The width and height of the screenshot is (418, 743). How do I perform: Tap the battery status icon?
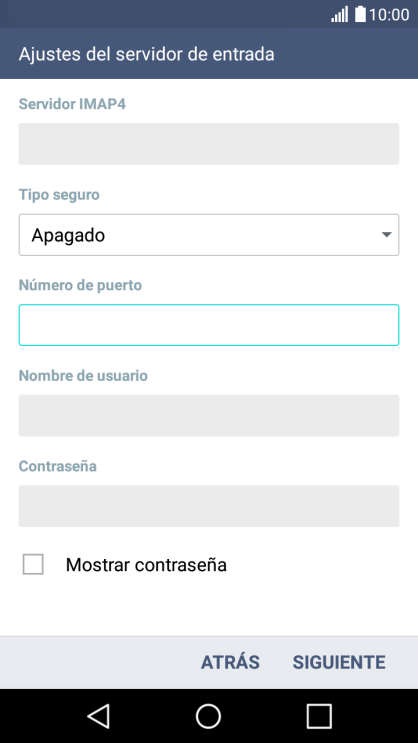click(361, 14)
